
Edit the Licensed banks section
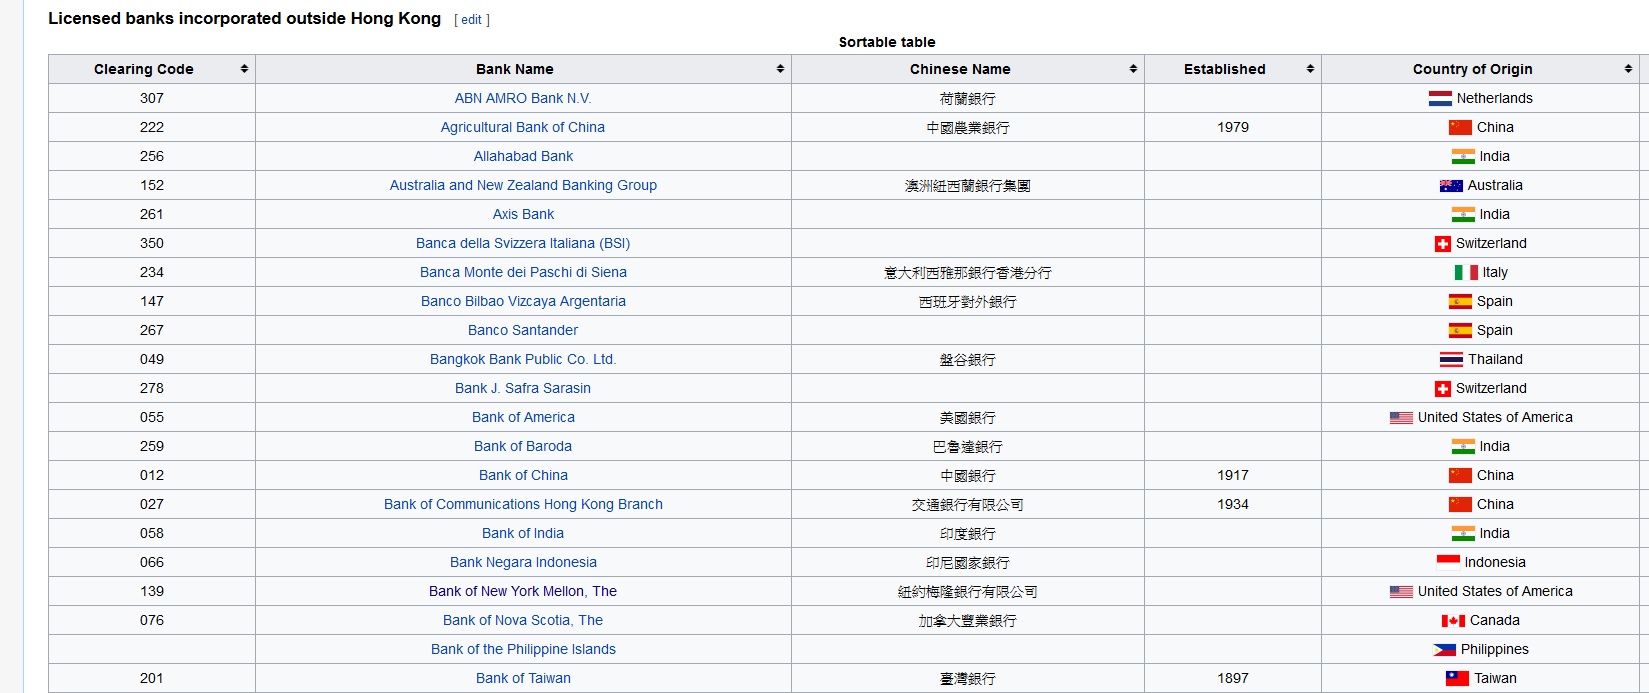(x=471, y=20)
